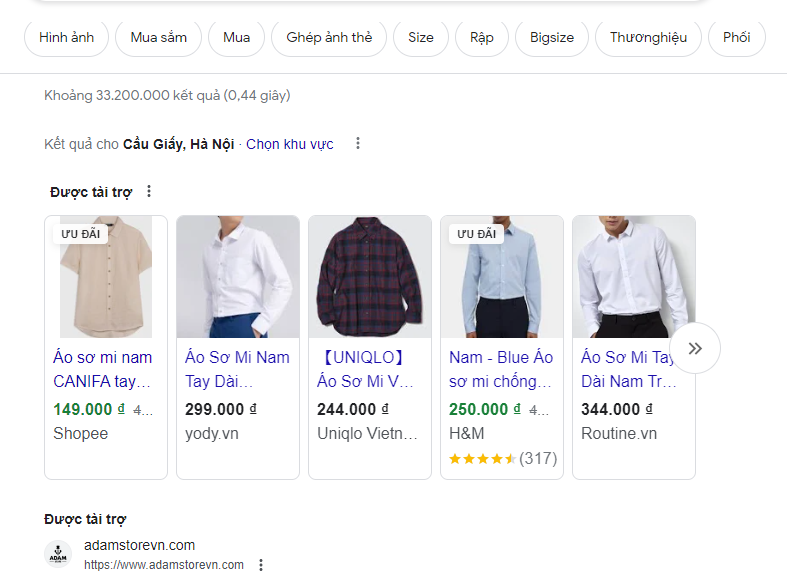Viewport: 787px width, 576px height.
Task: Click the 299.000 đ price
Action: click(221, 409)
